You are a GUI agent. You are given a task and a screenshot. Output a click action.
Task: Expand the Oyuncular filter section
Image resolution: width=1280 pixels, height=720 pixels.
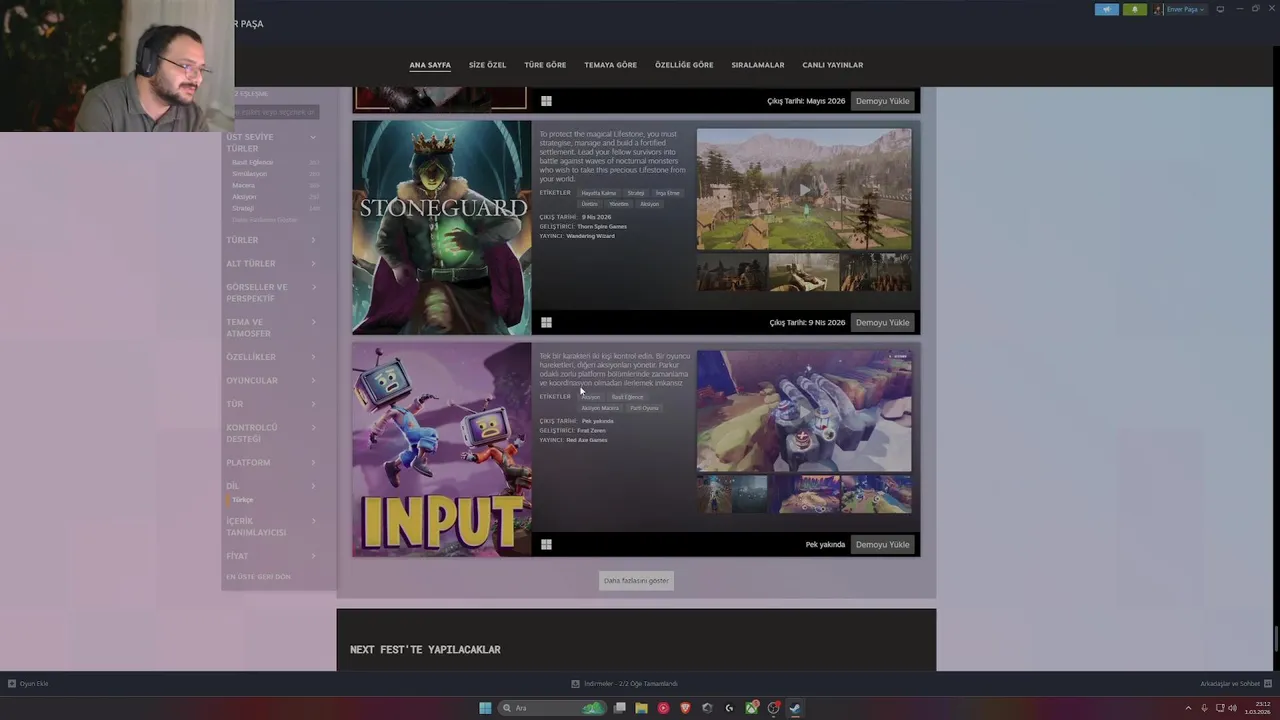tap(271, 380)
